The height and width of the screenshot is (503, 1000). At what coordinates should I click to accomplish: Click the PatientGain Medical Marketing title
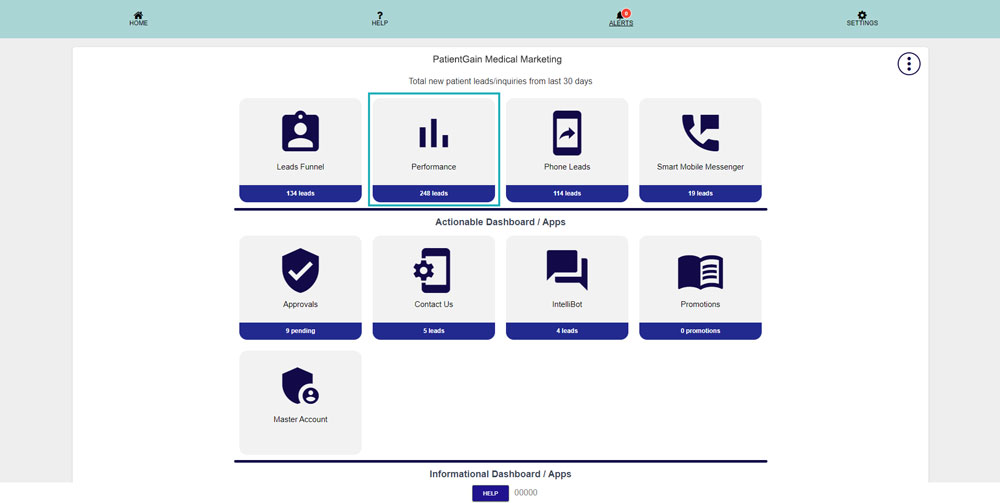click(497, 59)
